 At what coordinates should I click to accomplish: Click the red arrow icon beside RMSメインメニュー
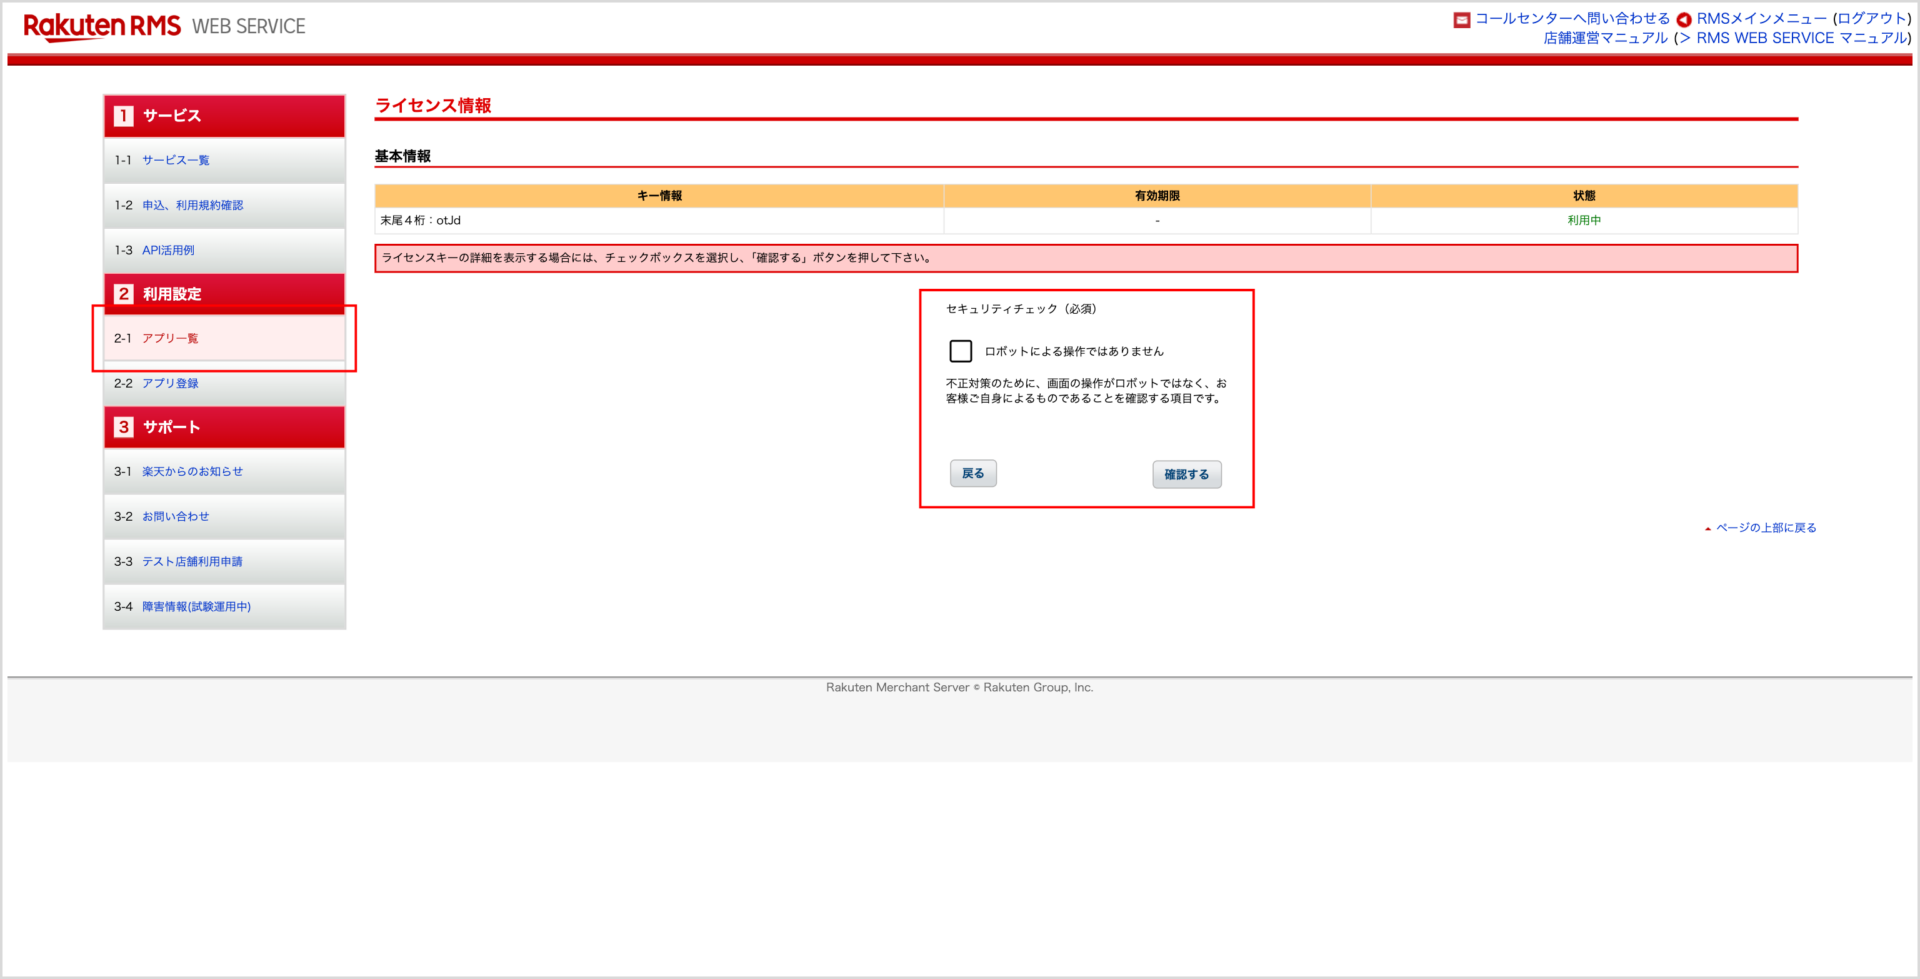coord(1684,18)
